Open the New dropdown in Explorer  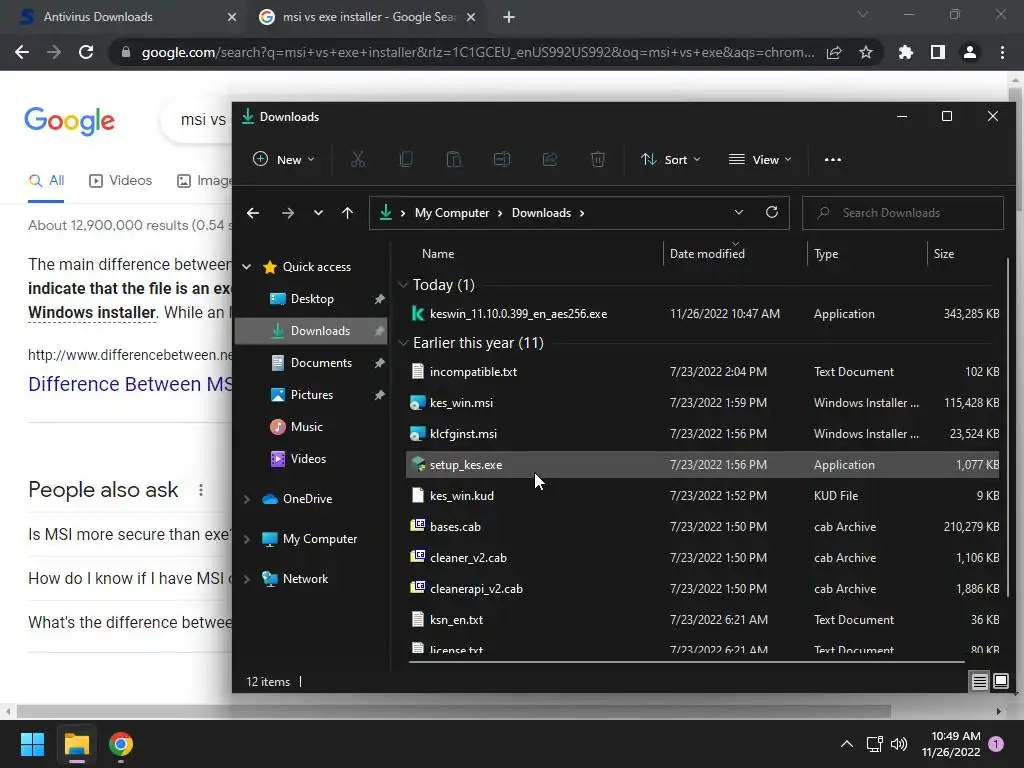click(x=283, y=159)
